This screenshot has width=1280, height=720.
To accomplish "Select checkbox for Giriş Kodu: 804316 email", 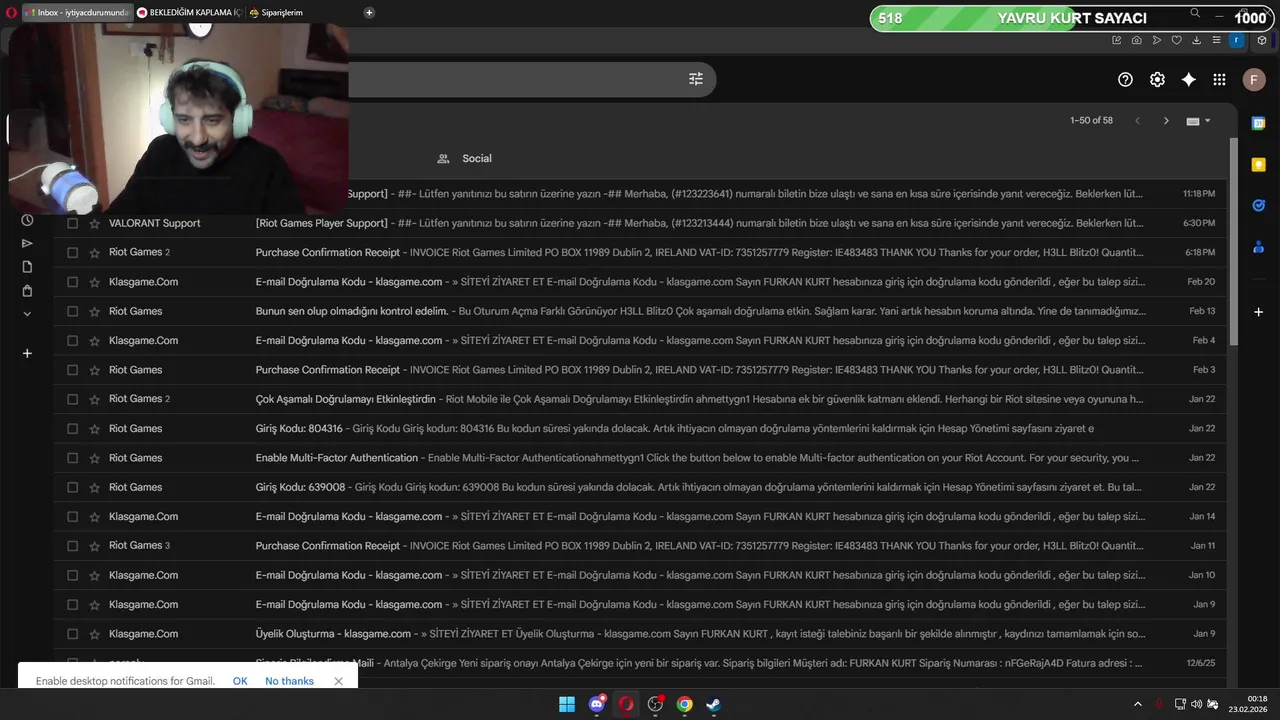I will tap(72, 428).
